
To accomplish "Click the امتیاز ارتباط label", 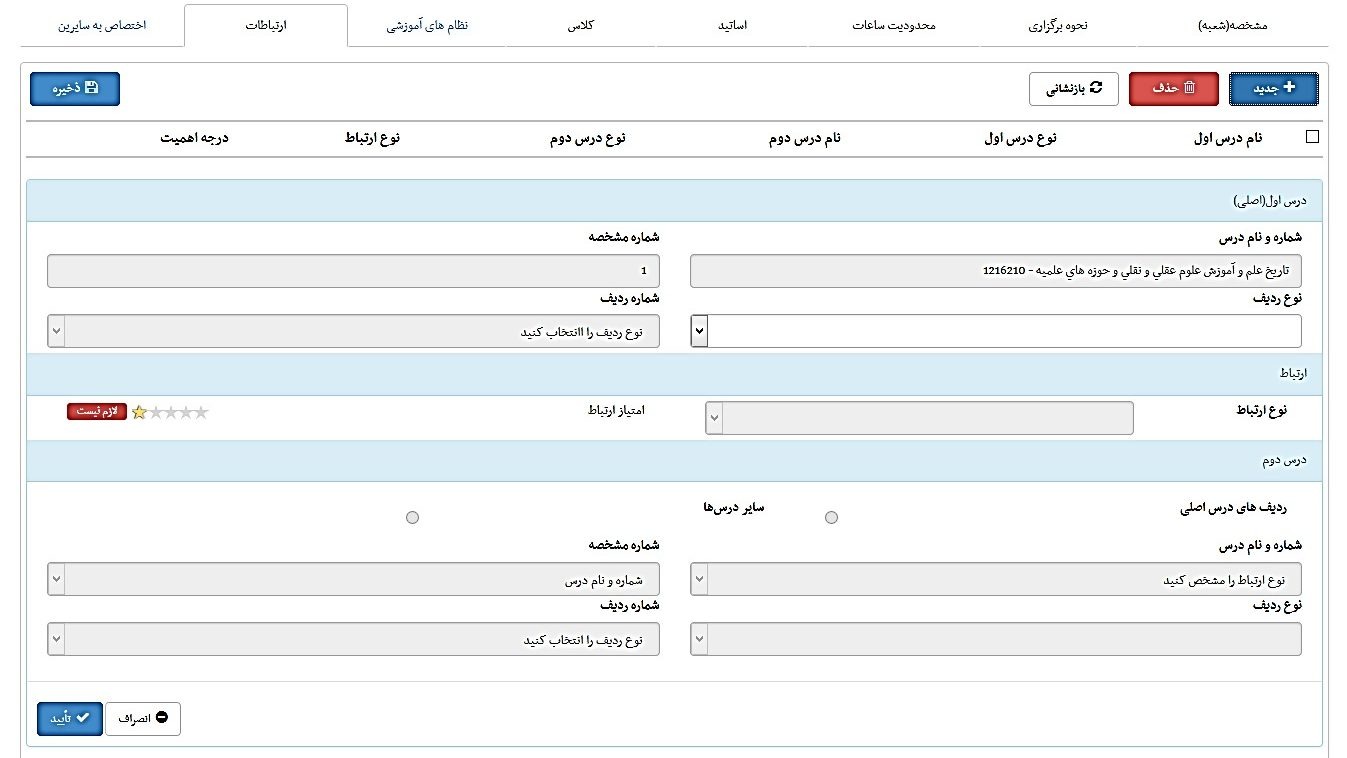I will (x=615, y=411).
